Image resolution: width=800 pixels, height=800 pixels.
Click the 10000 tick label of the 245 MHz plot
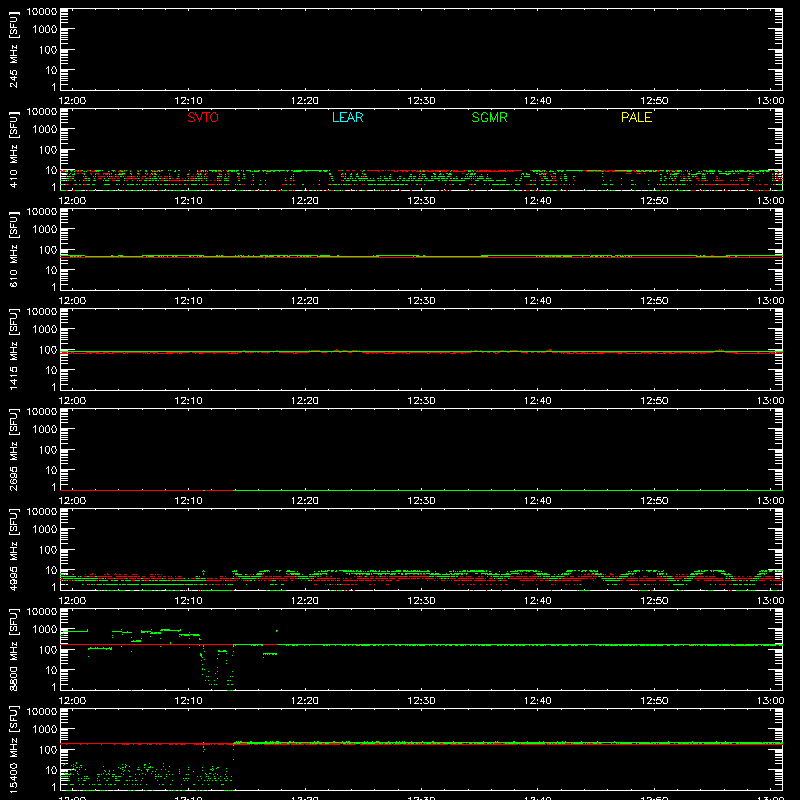42,12
